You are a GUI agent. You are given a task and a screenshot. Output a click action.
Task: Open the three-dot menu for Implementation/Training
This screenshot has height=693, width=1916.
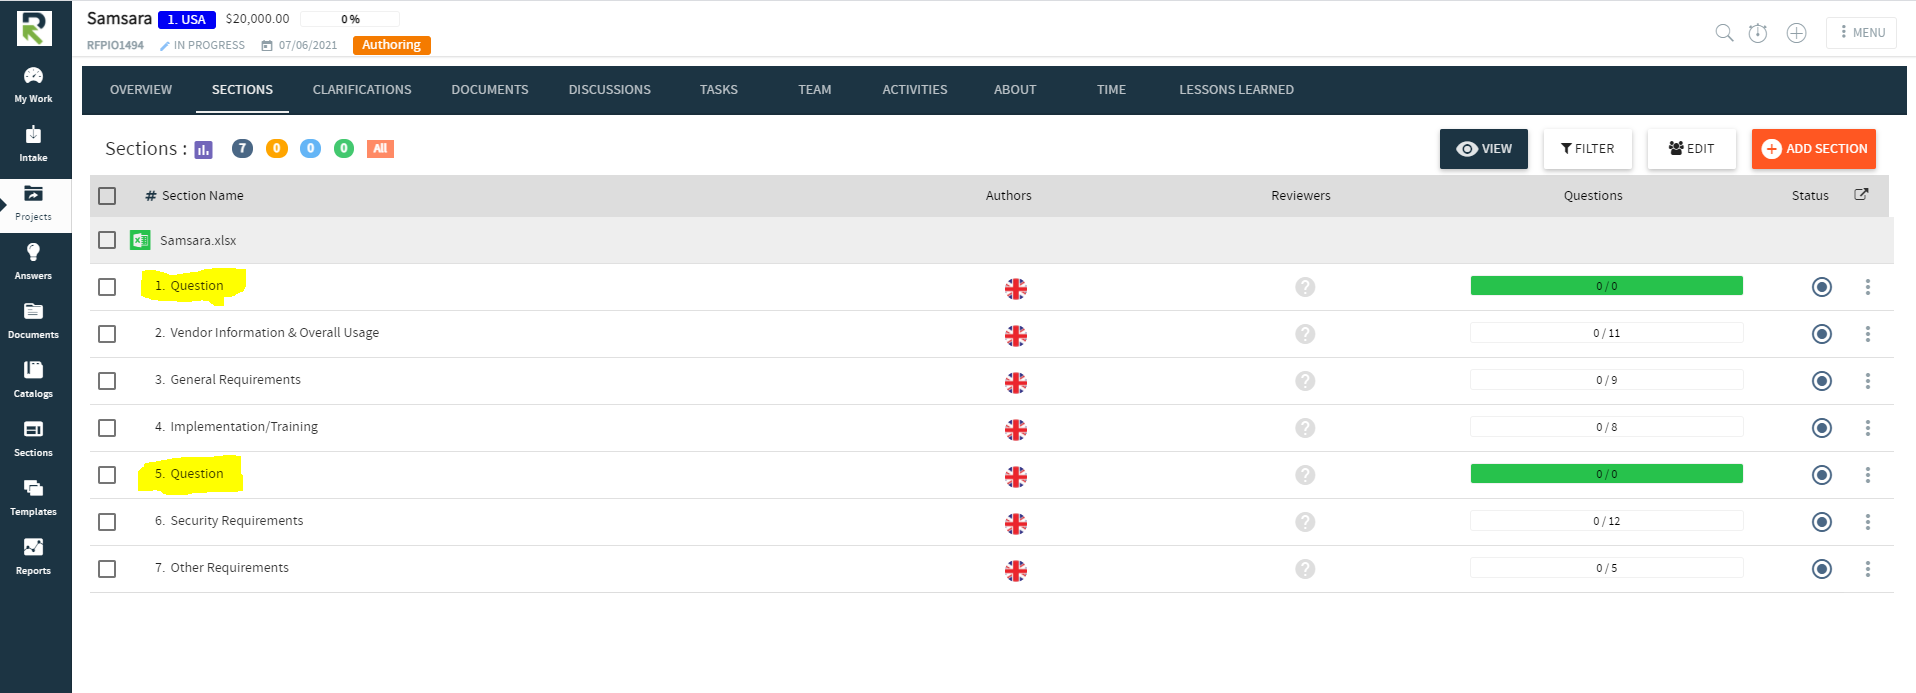(x=1867, y=428)
